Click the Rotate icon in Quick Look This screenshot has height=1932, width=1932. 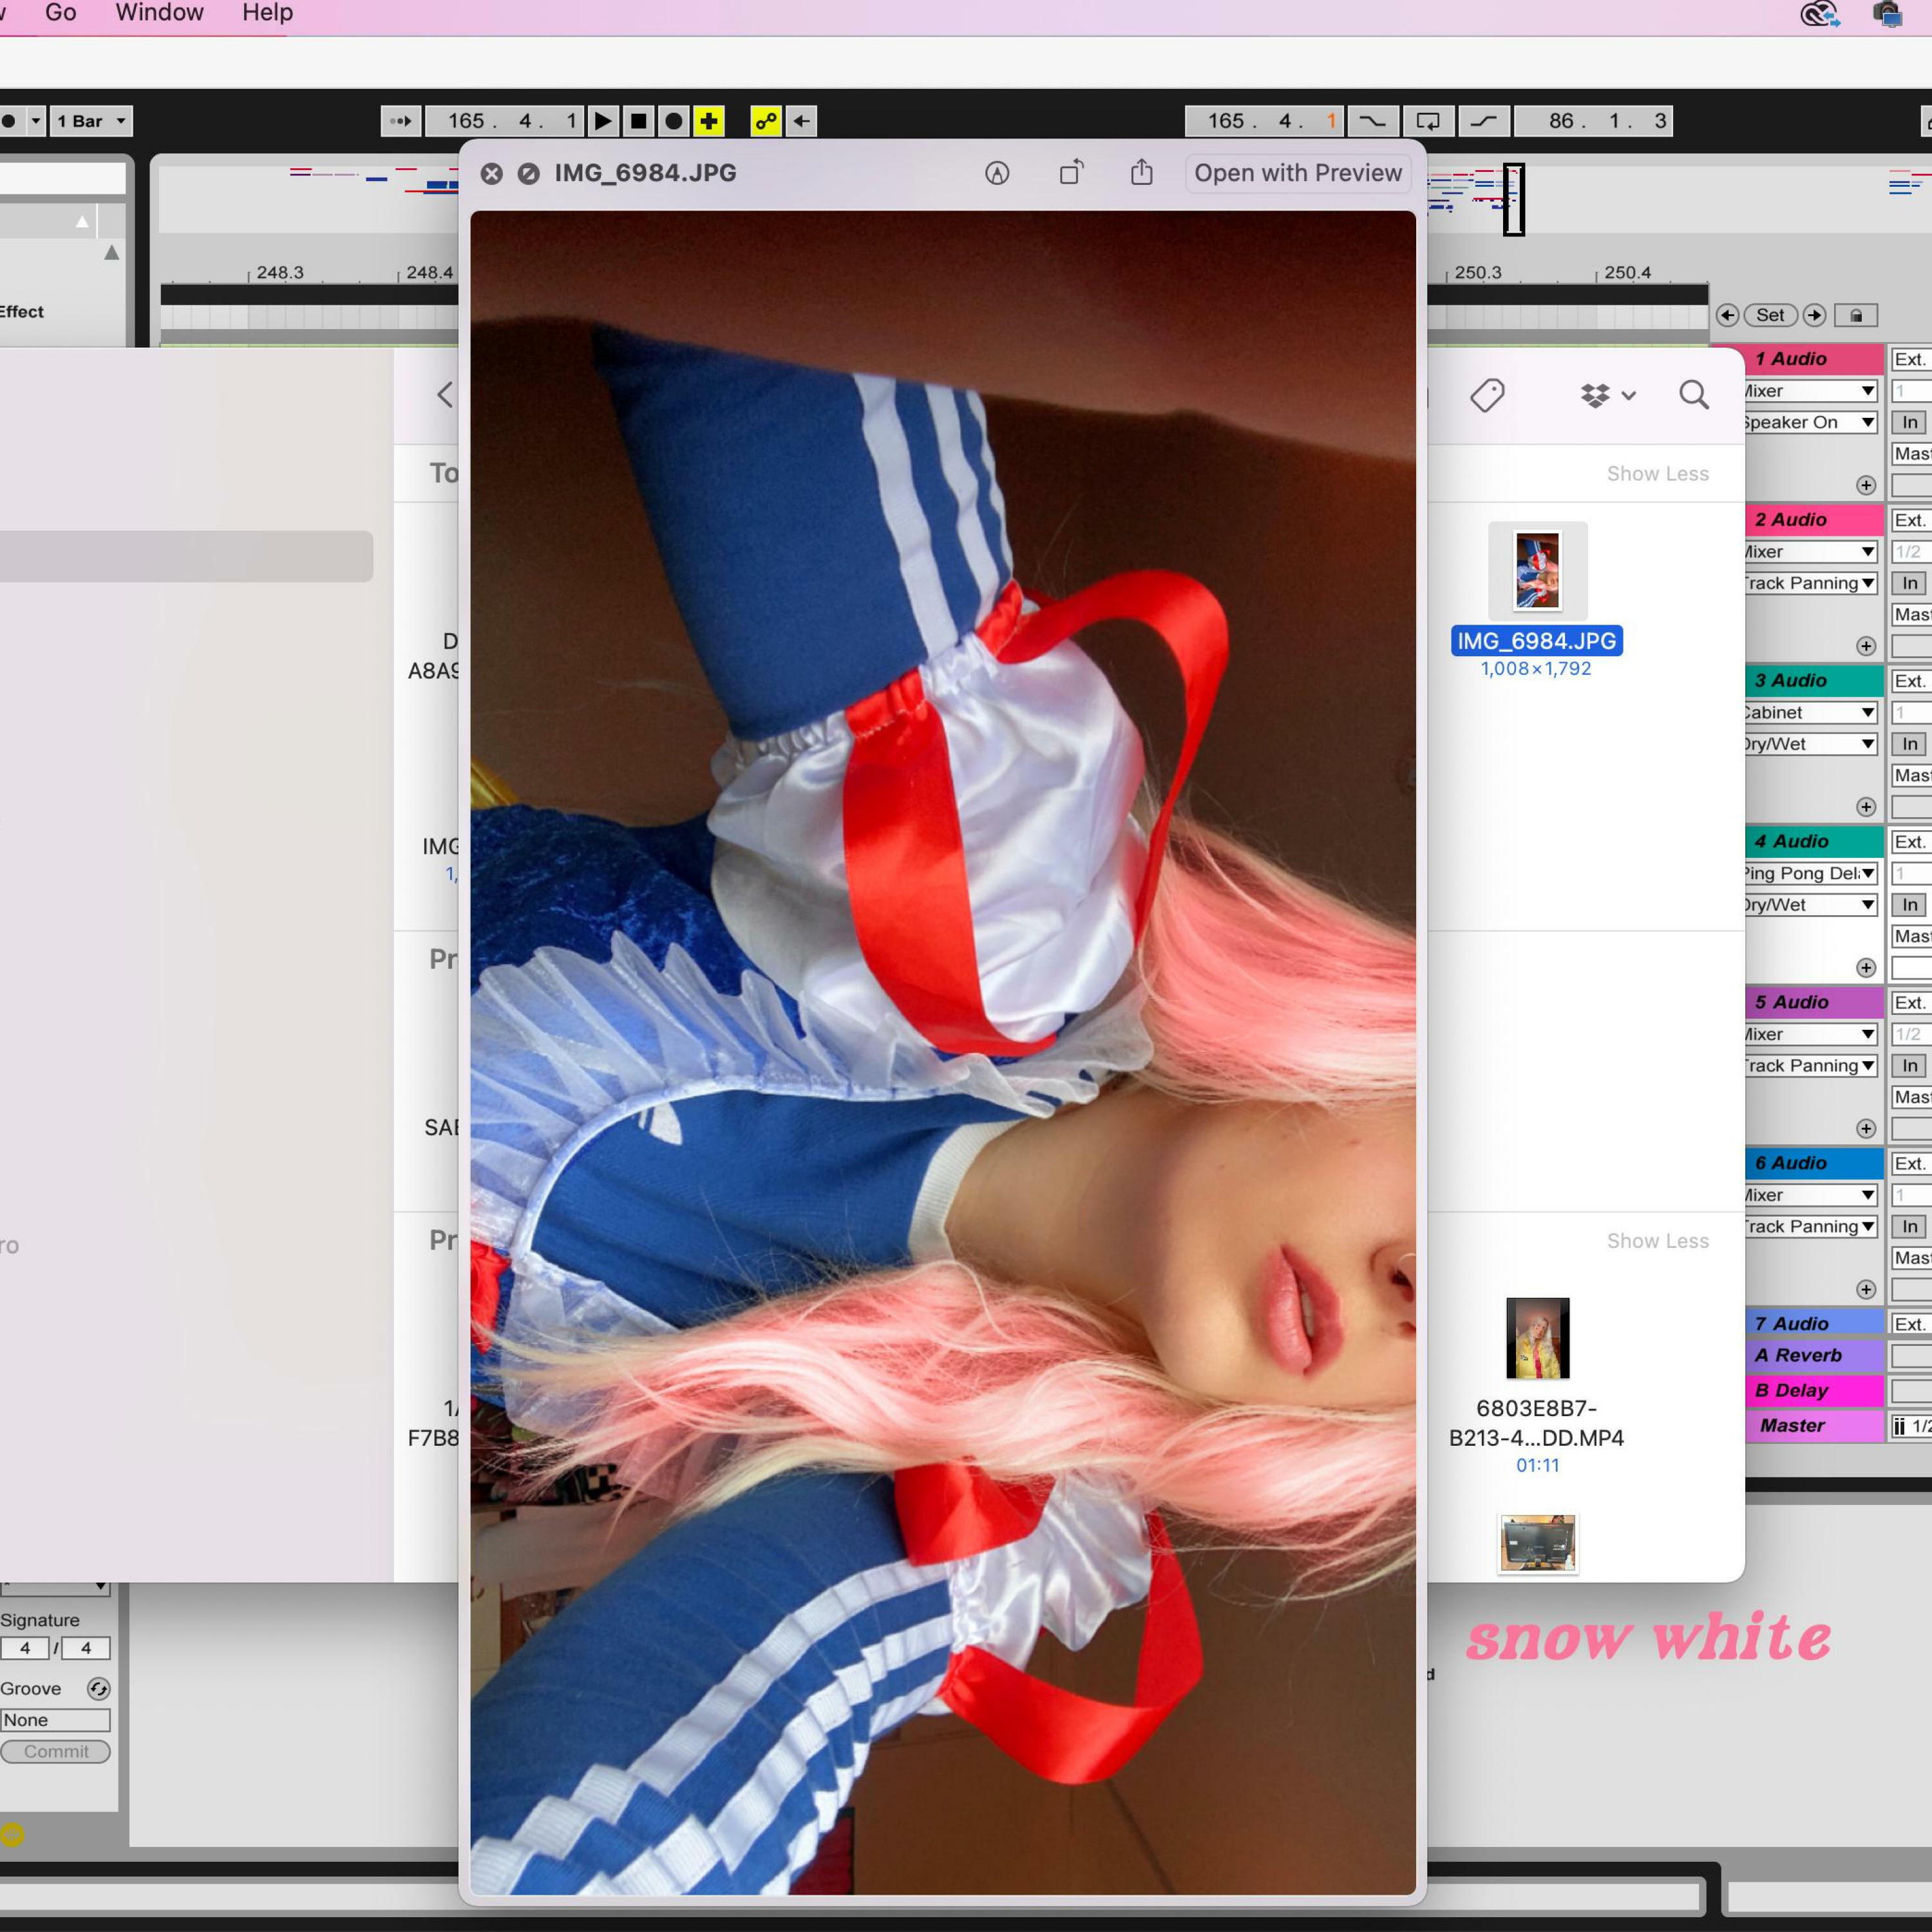click(1071, 173)
